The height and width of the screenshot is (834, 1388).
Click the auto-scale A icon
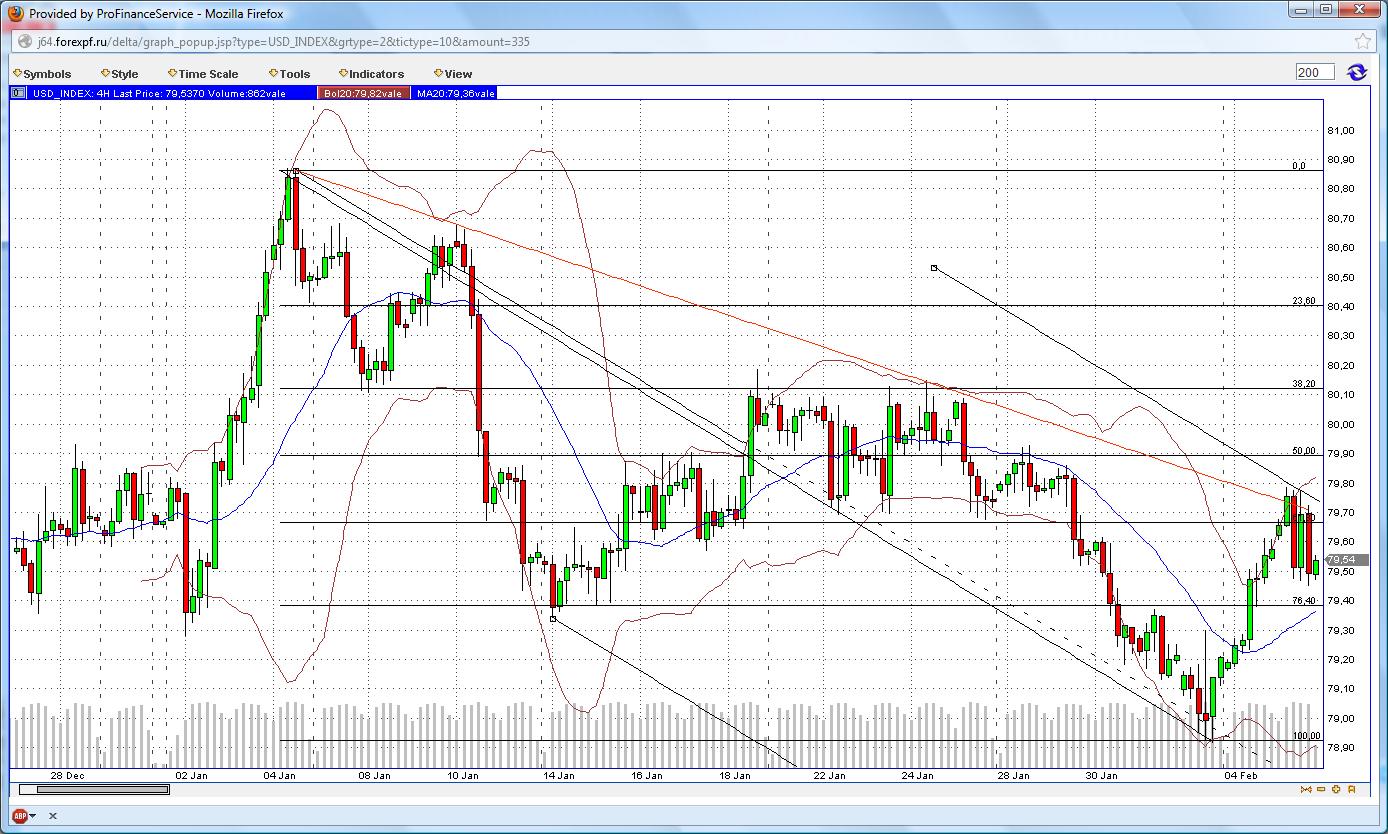point(1351,789)
